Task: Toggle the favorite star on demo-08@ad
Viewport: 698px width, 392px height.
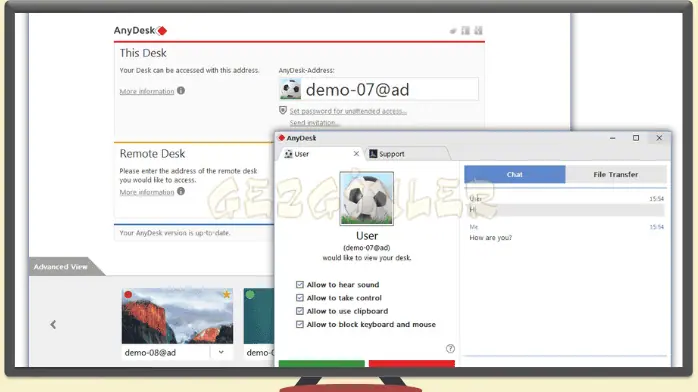Action: [x=227, y=294]
